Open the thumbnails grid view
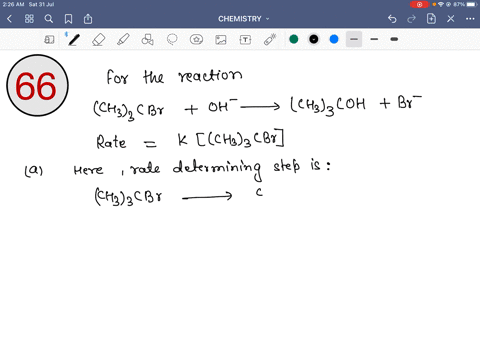480x360 pixels. 29,19
